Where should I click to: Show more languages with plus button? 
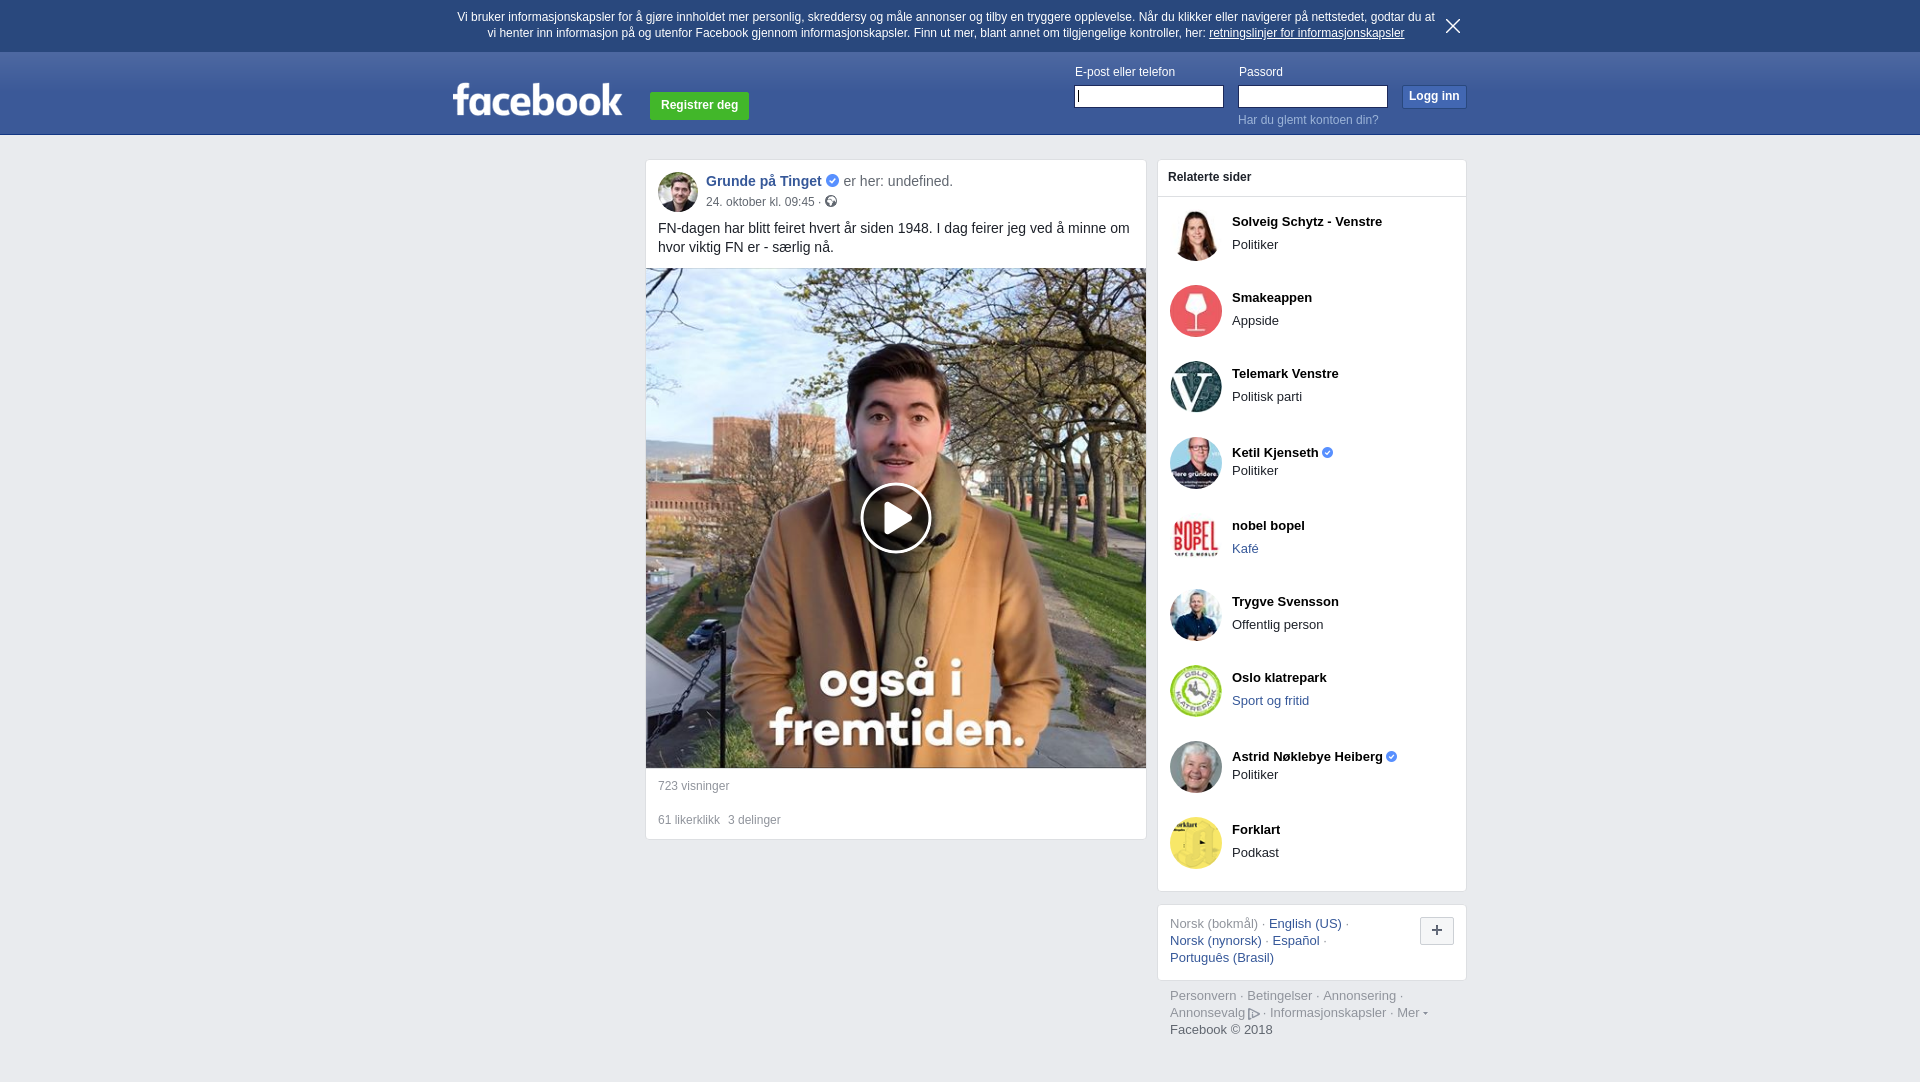(x=1437, y=931)
